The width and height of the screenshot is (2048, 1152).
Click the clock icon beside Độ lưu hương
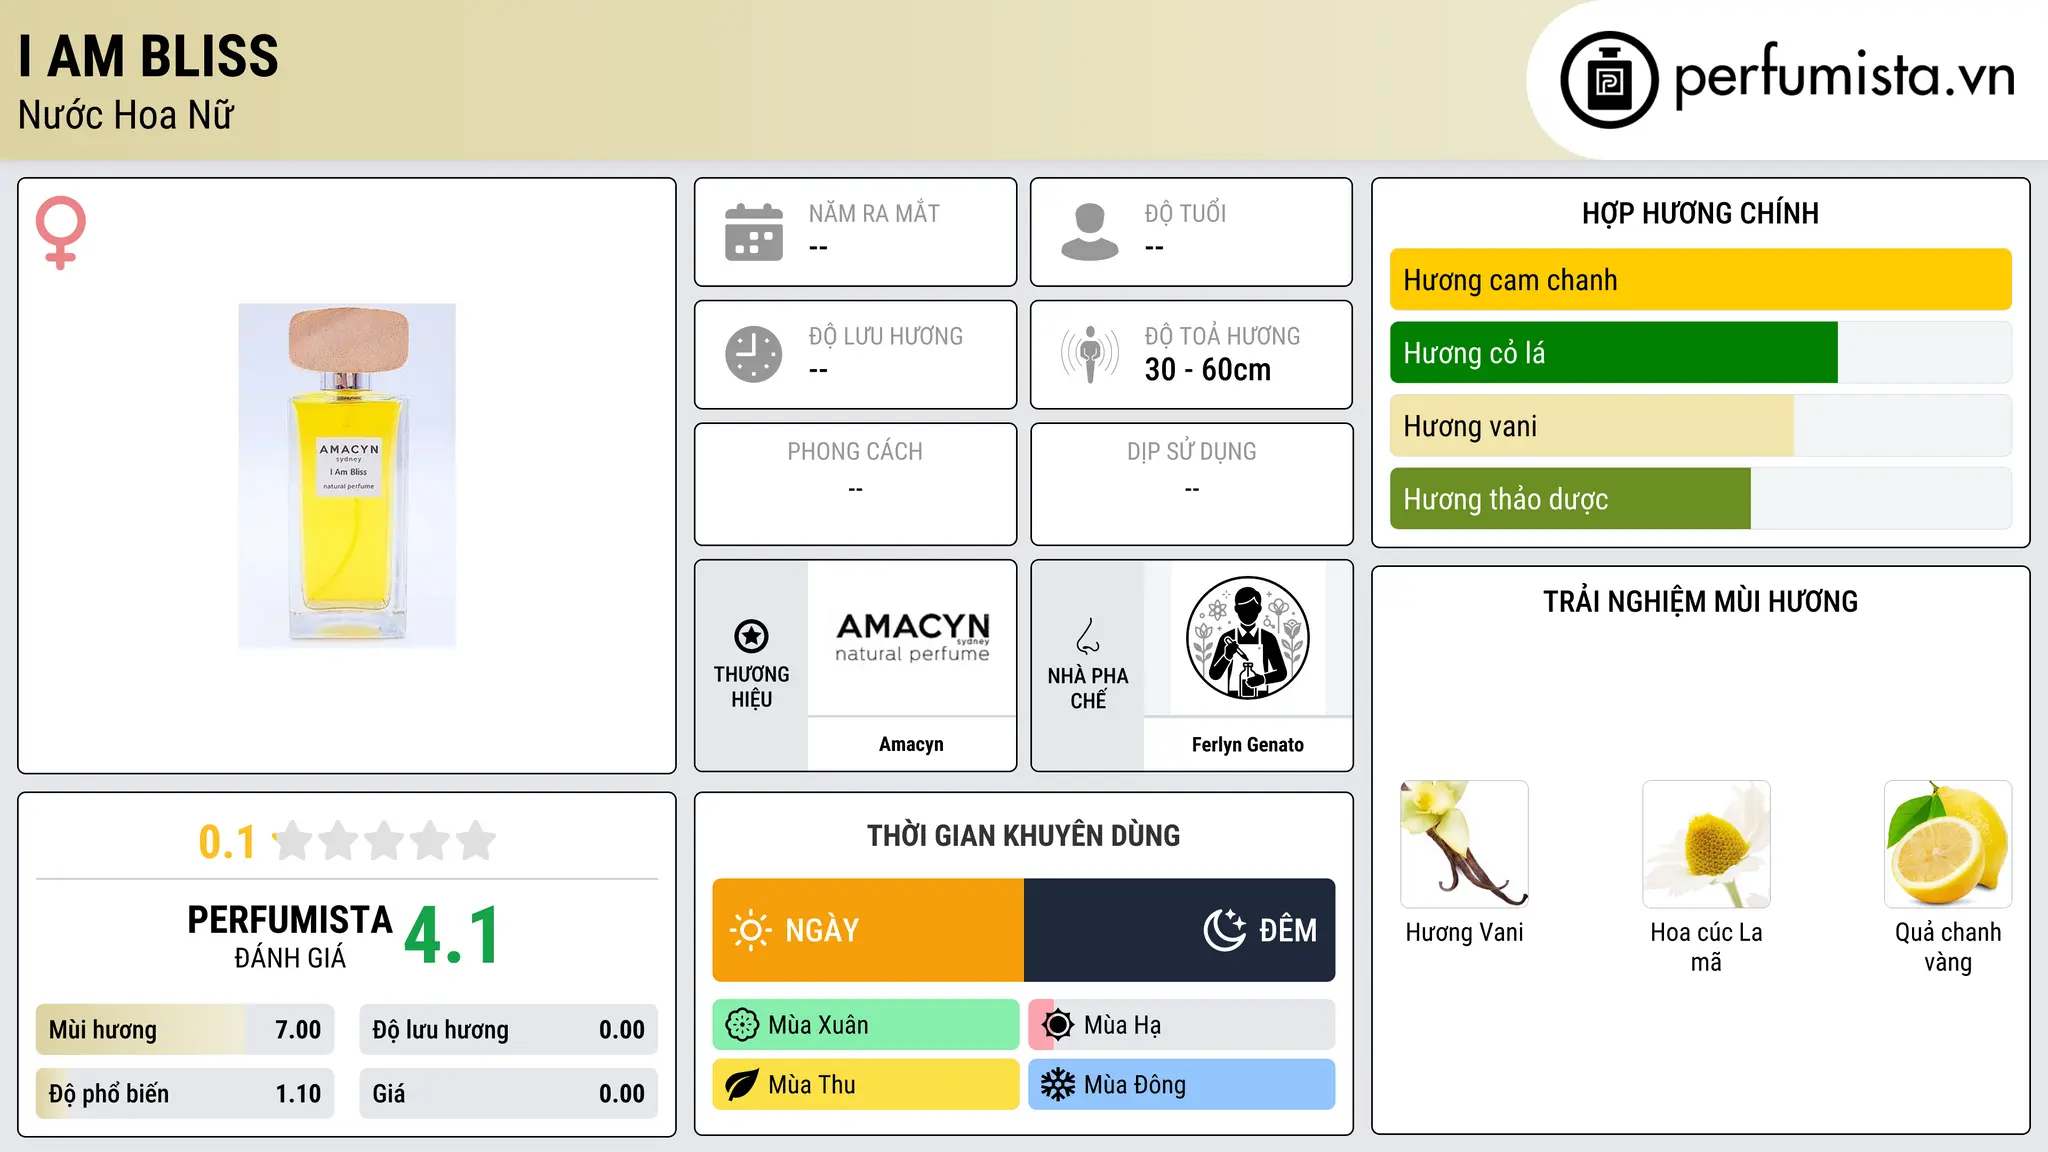click(754, 354)
